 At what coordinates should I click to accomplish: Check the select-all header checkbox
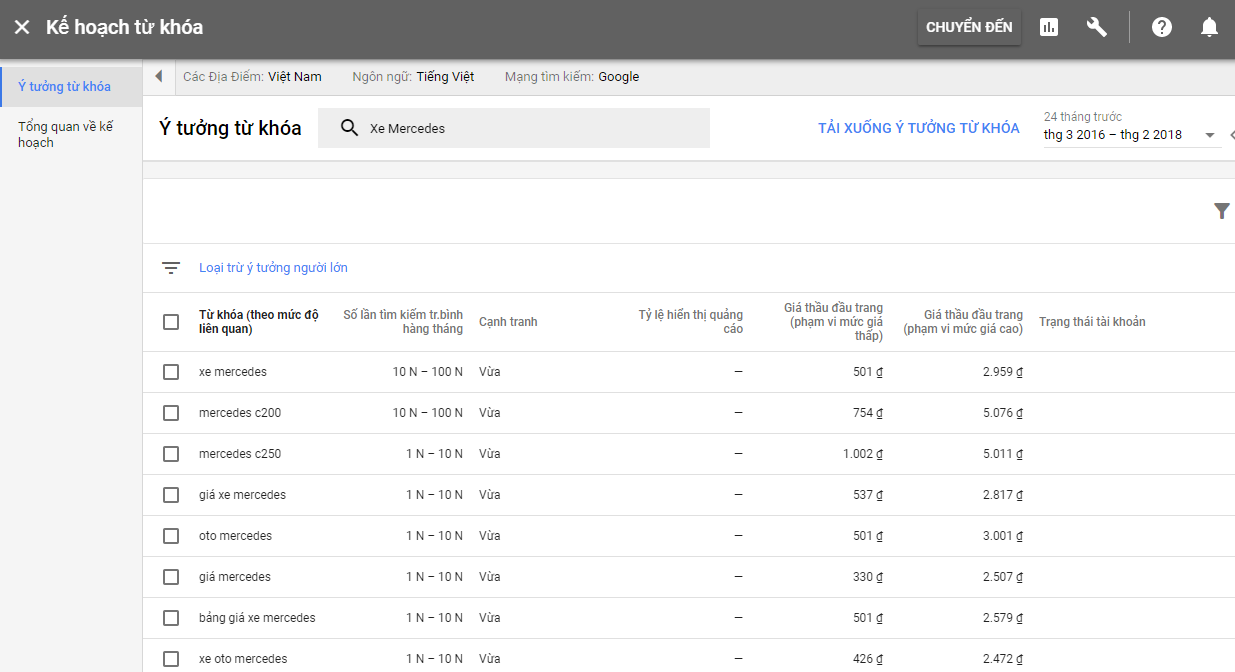pos(171,322)
